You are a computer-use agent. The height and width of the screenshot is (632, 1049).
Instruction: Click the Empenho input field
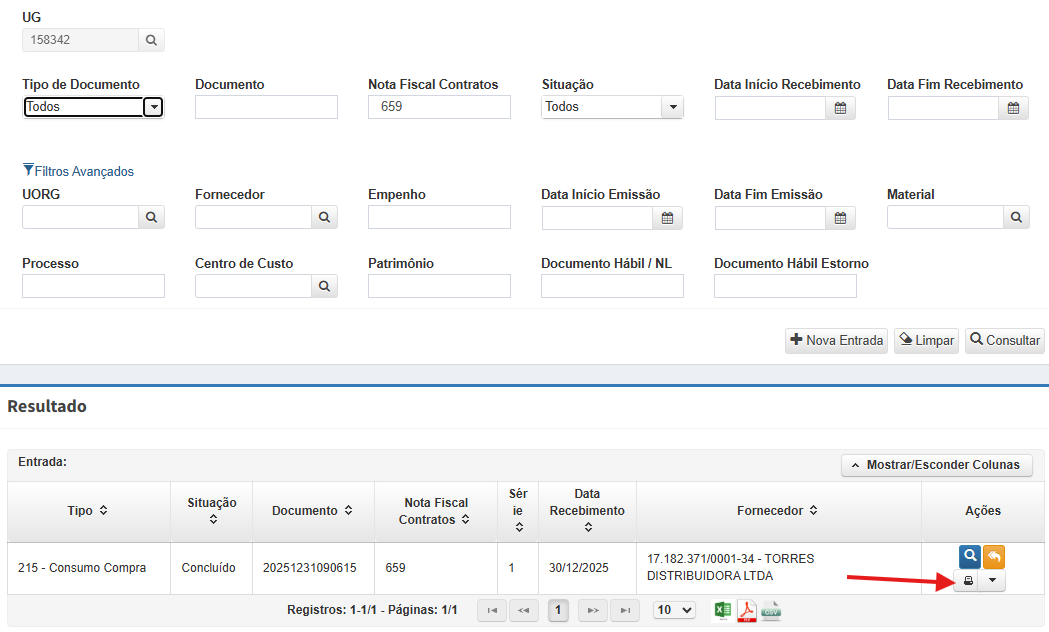pyautogui.click(x=439, y=217)
